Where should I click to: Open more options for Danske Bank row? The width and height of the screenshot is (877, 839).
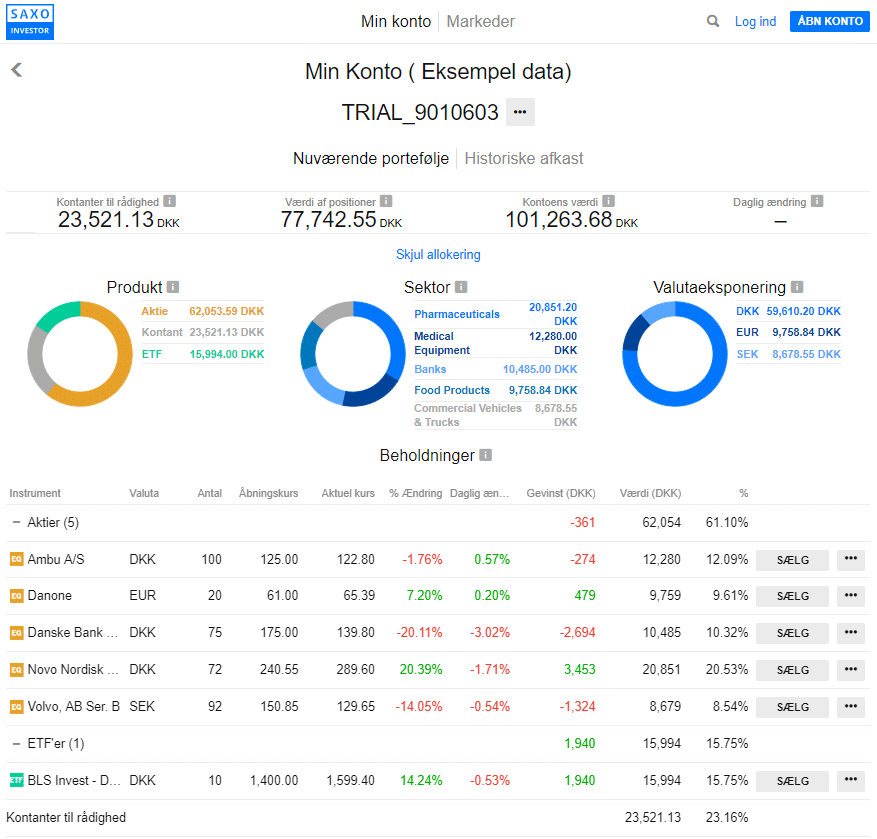coord(851,633)
